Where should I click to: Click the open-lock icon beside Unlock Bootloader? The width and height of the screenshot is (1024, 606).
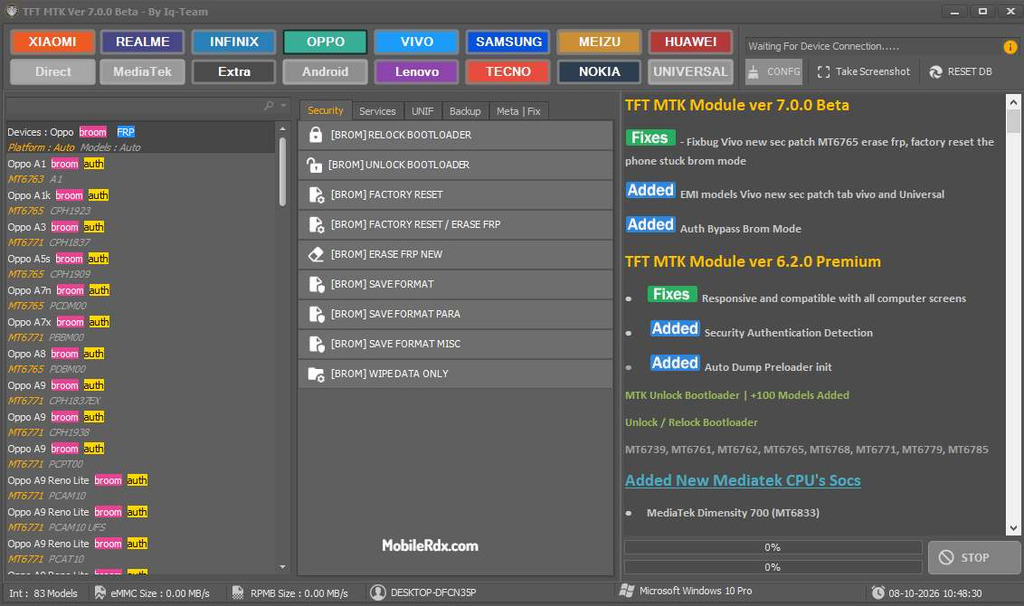pos(314,165)
